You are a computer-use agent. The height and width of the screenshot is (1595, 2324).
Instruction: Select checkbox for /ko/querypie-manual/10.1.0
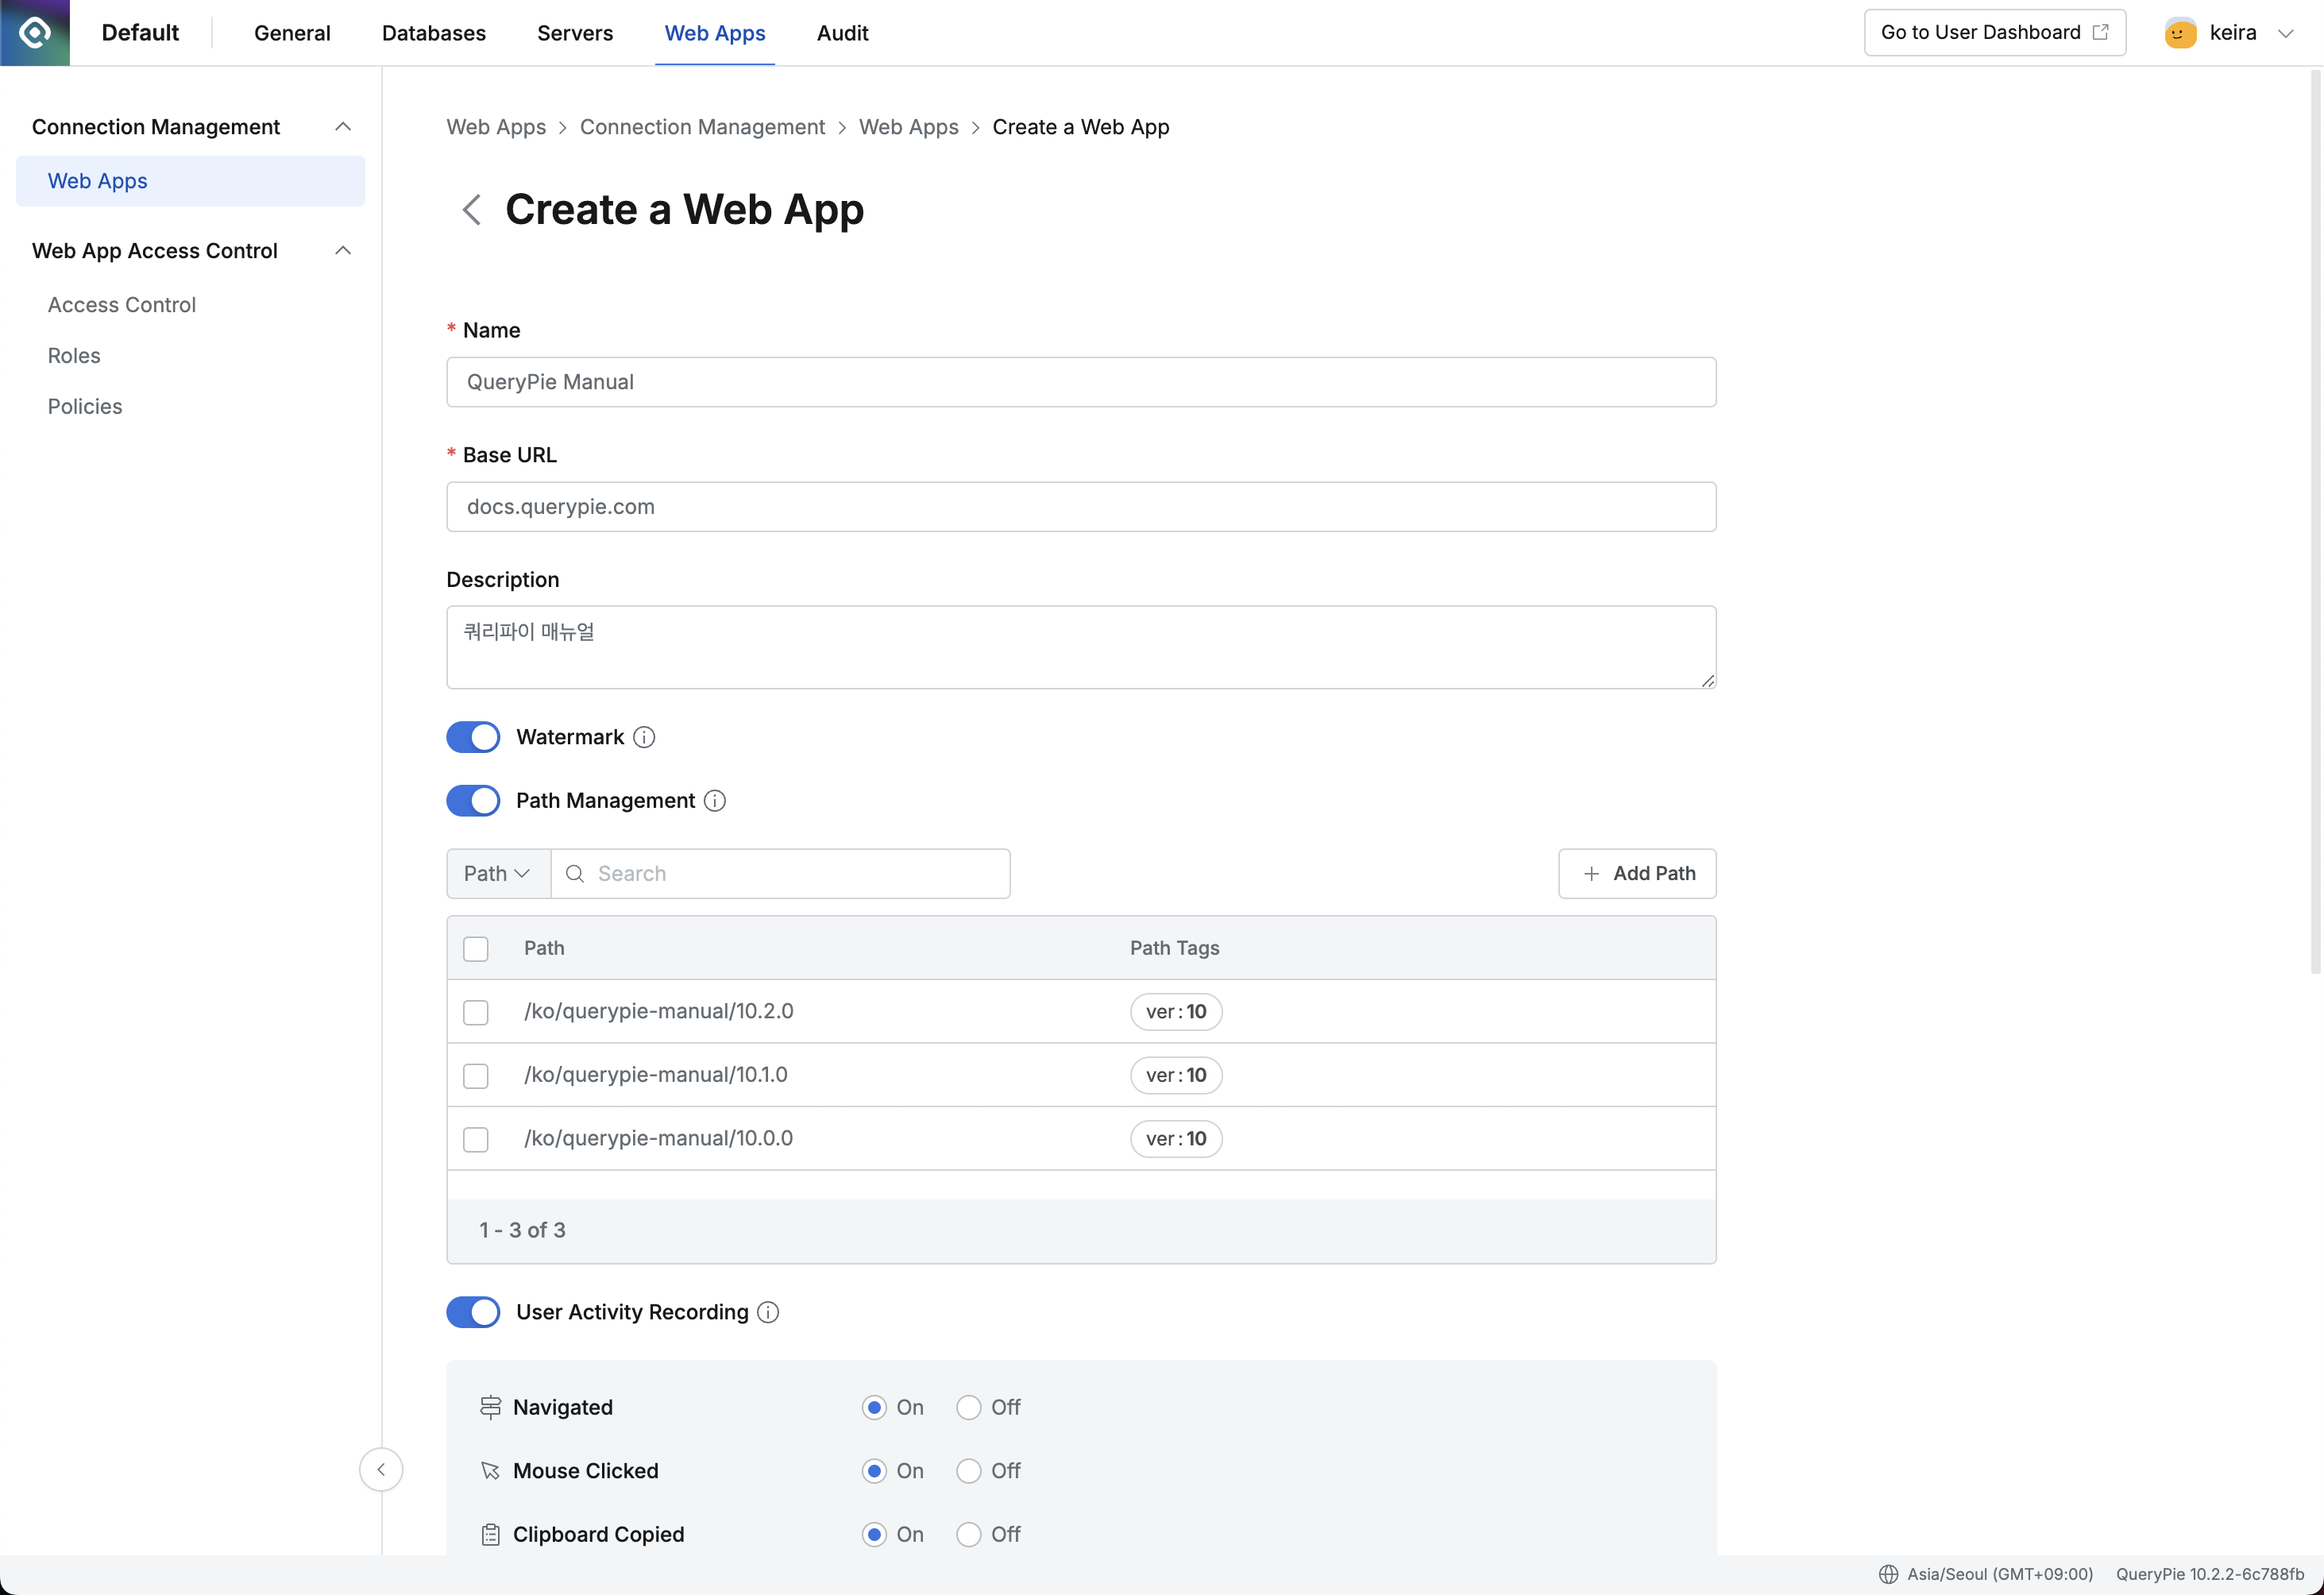point(476,1076)
